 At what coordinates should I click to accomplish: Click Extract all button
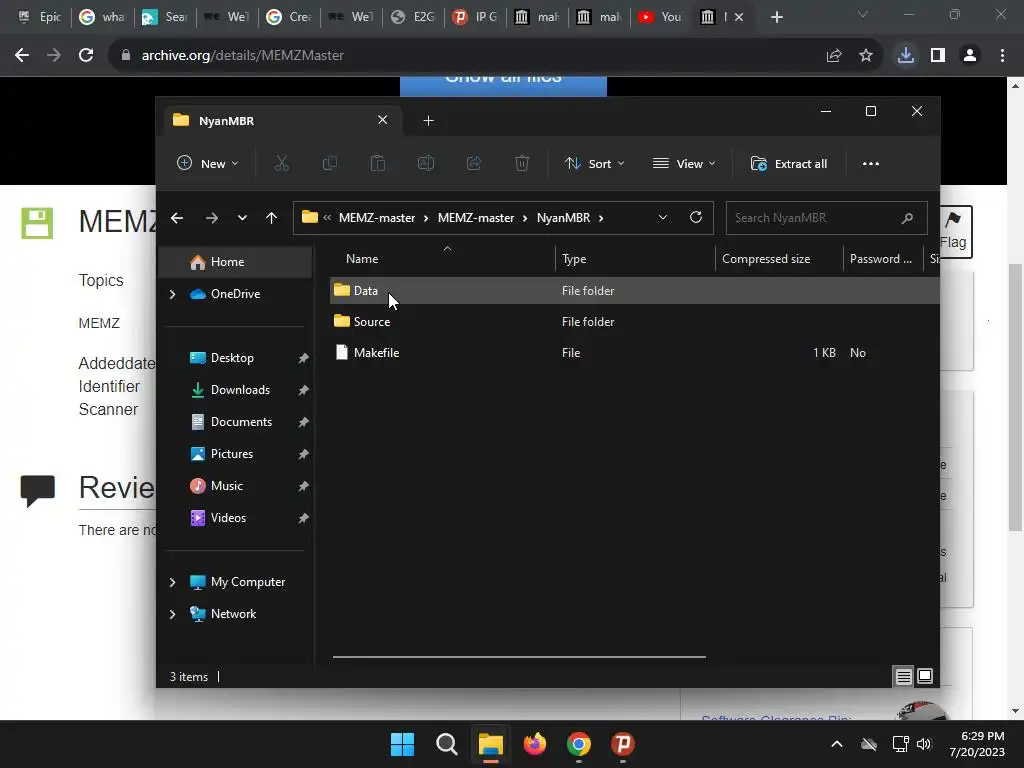point(789,163)
